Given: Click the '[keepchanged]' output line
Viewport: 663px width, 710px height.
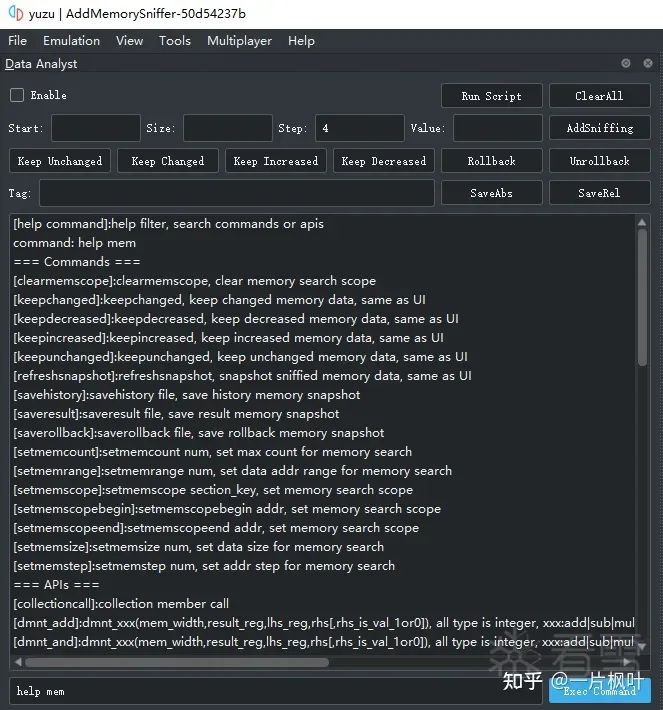Looking at the screenshot, I should tap(219, 300).
